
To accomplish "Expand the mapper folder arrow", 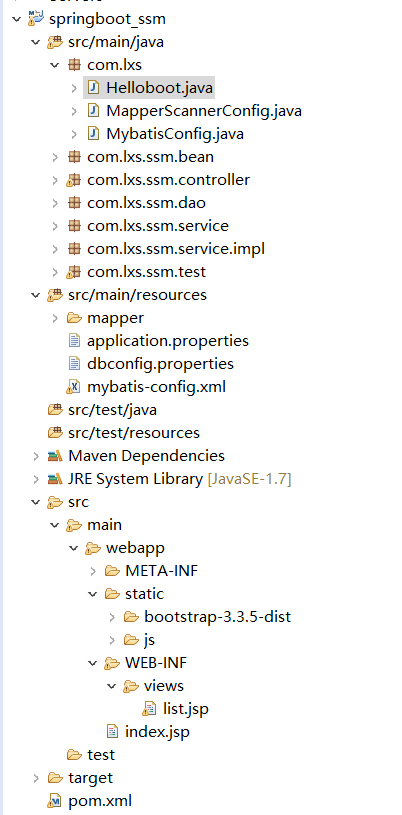I will [x=55, y=318].
